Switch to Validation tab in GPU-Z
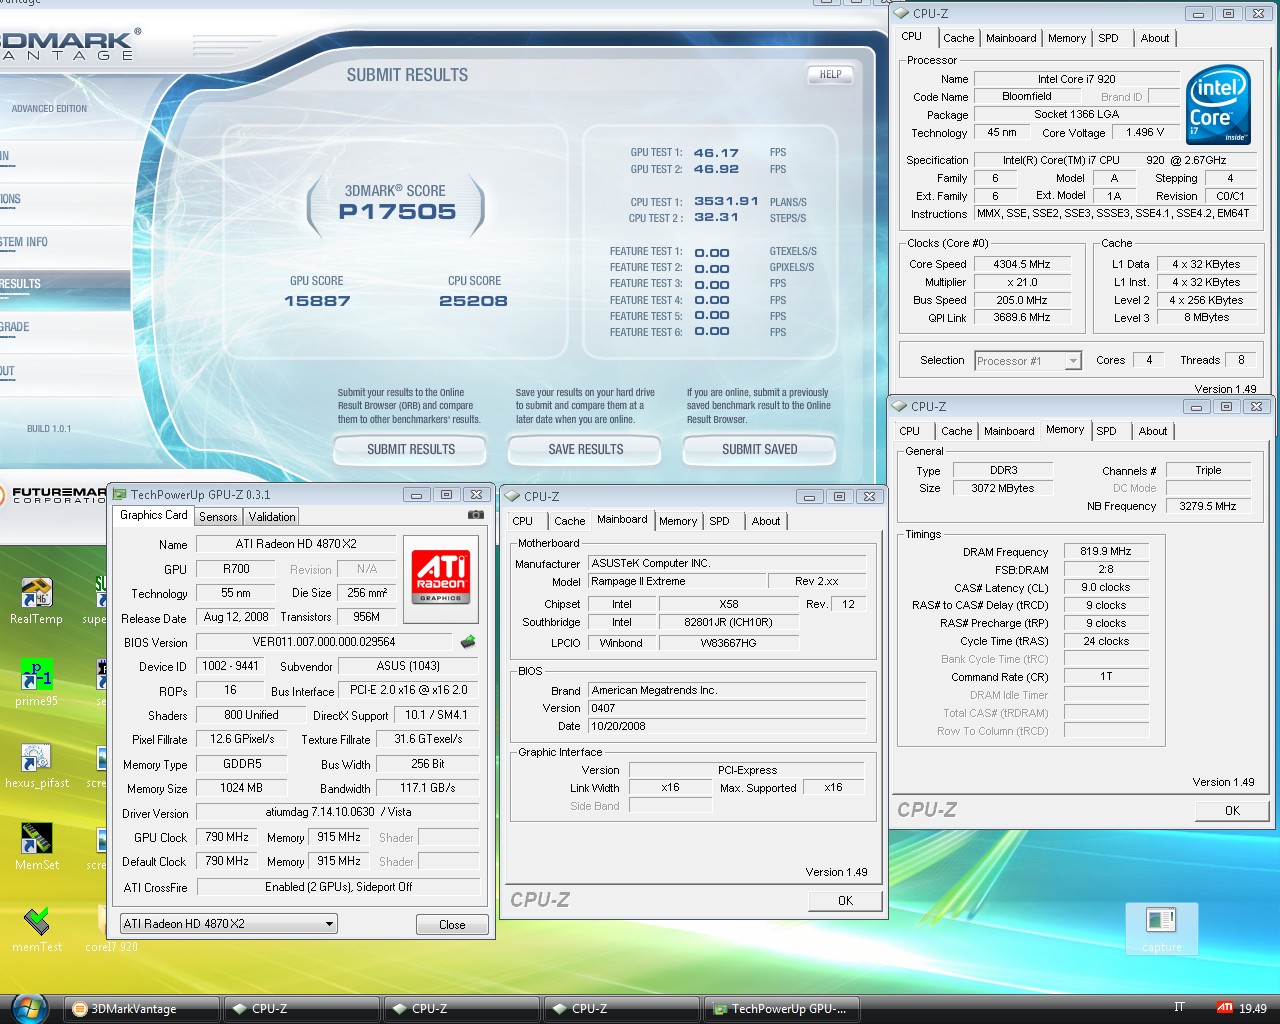1280x1024 pixels. (272, 517)
